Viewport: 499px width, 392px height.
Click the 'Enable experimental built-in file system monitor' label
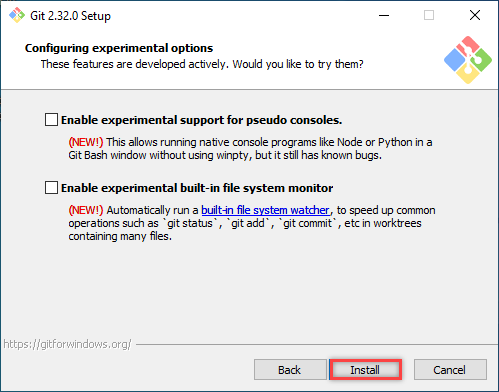pyautogui.click(x=197, y=188)
